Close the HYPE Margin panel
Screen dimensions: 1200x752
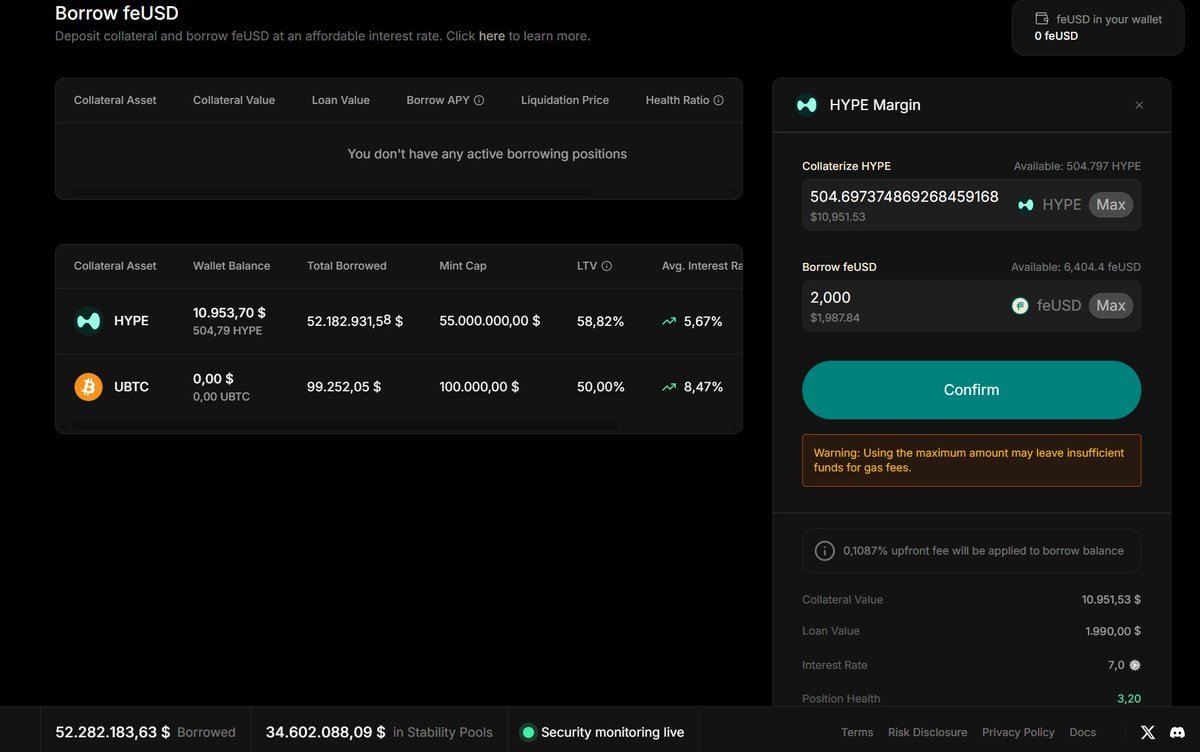click(1139, 105)
